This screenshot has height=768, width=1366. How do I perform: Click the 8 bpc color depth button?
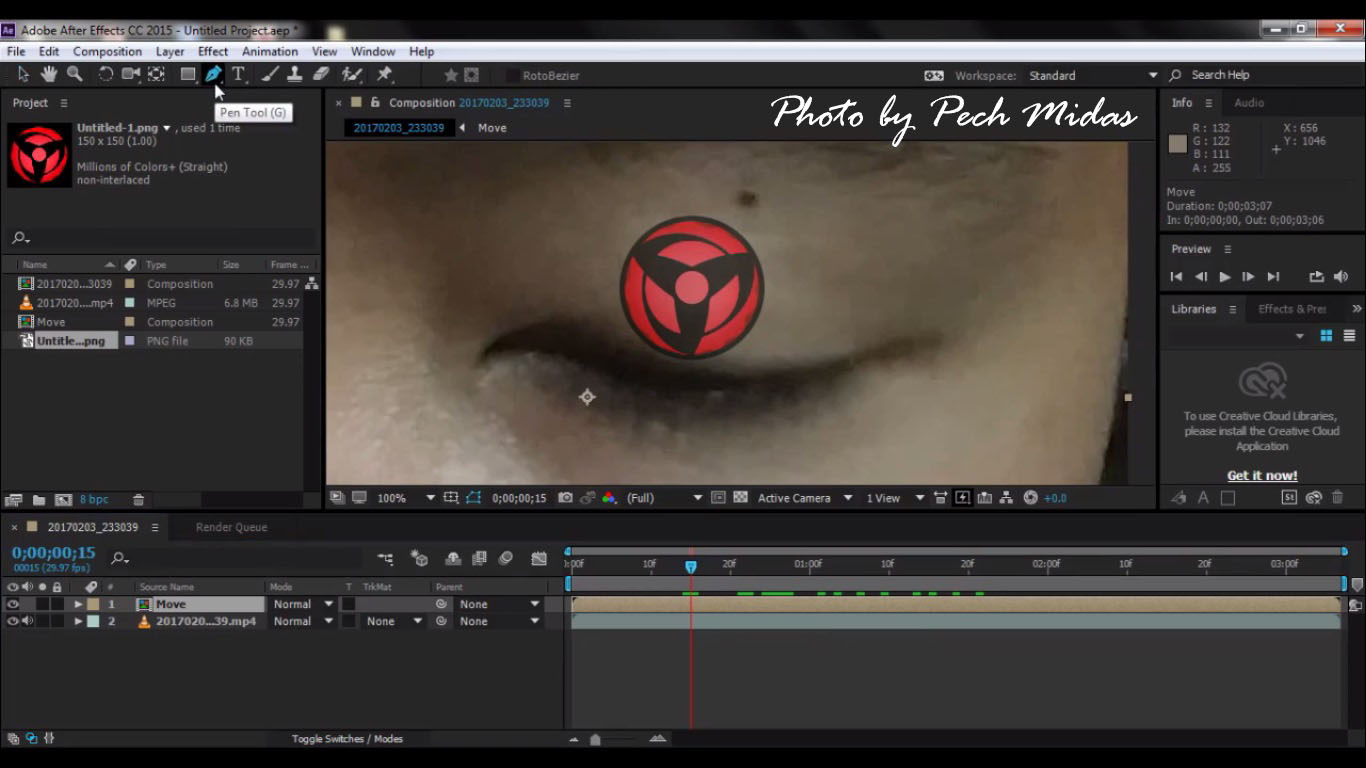click(94, 500)
